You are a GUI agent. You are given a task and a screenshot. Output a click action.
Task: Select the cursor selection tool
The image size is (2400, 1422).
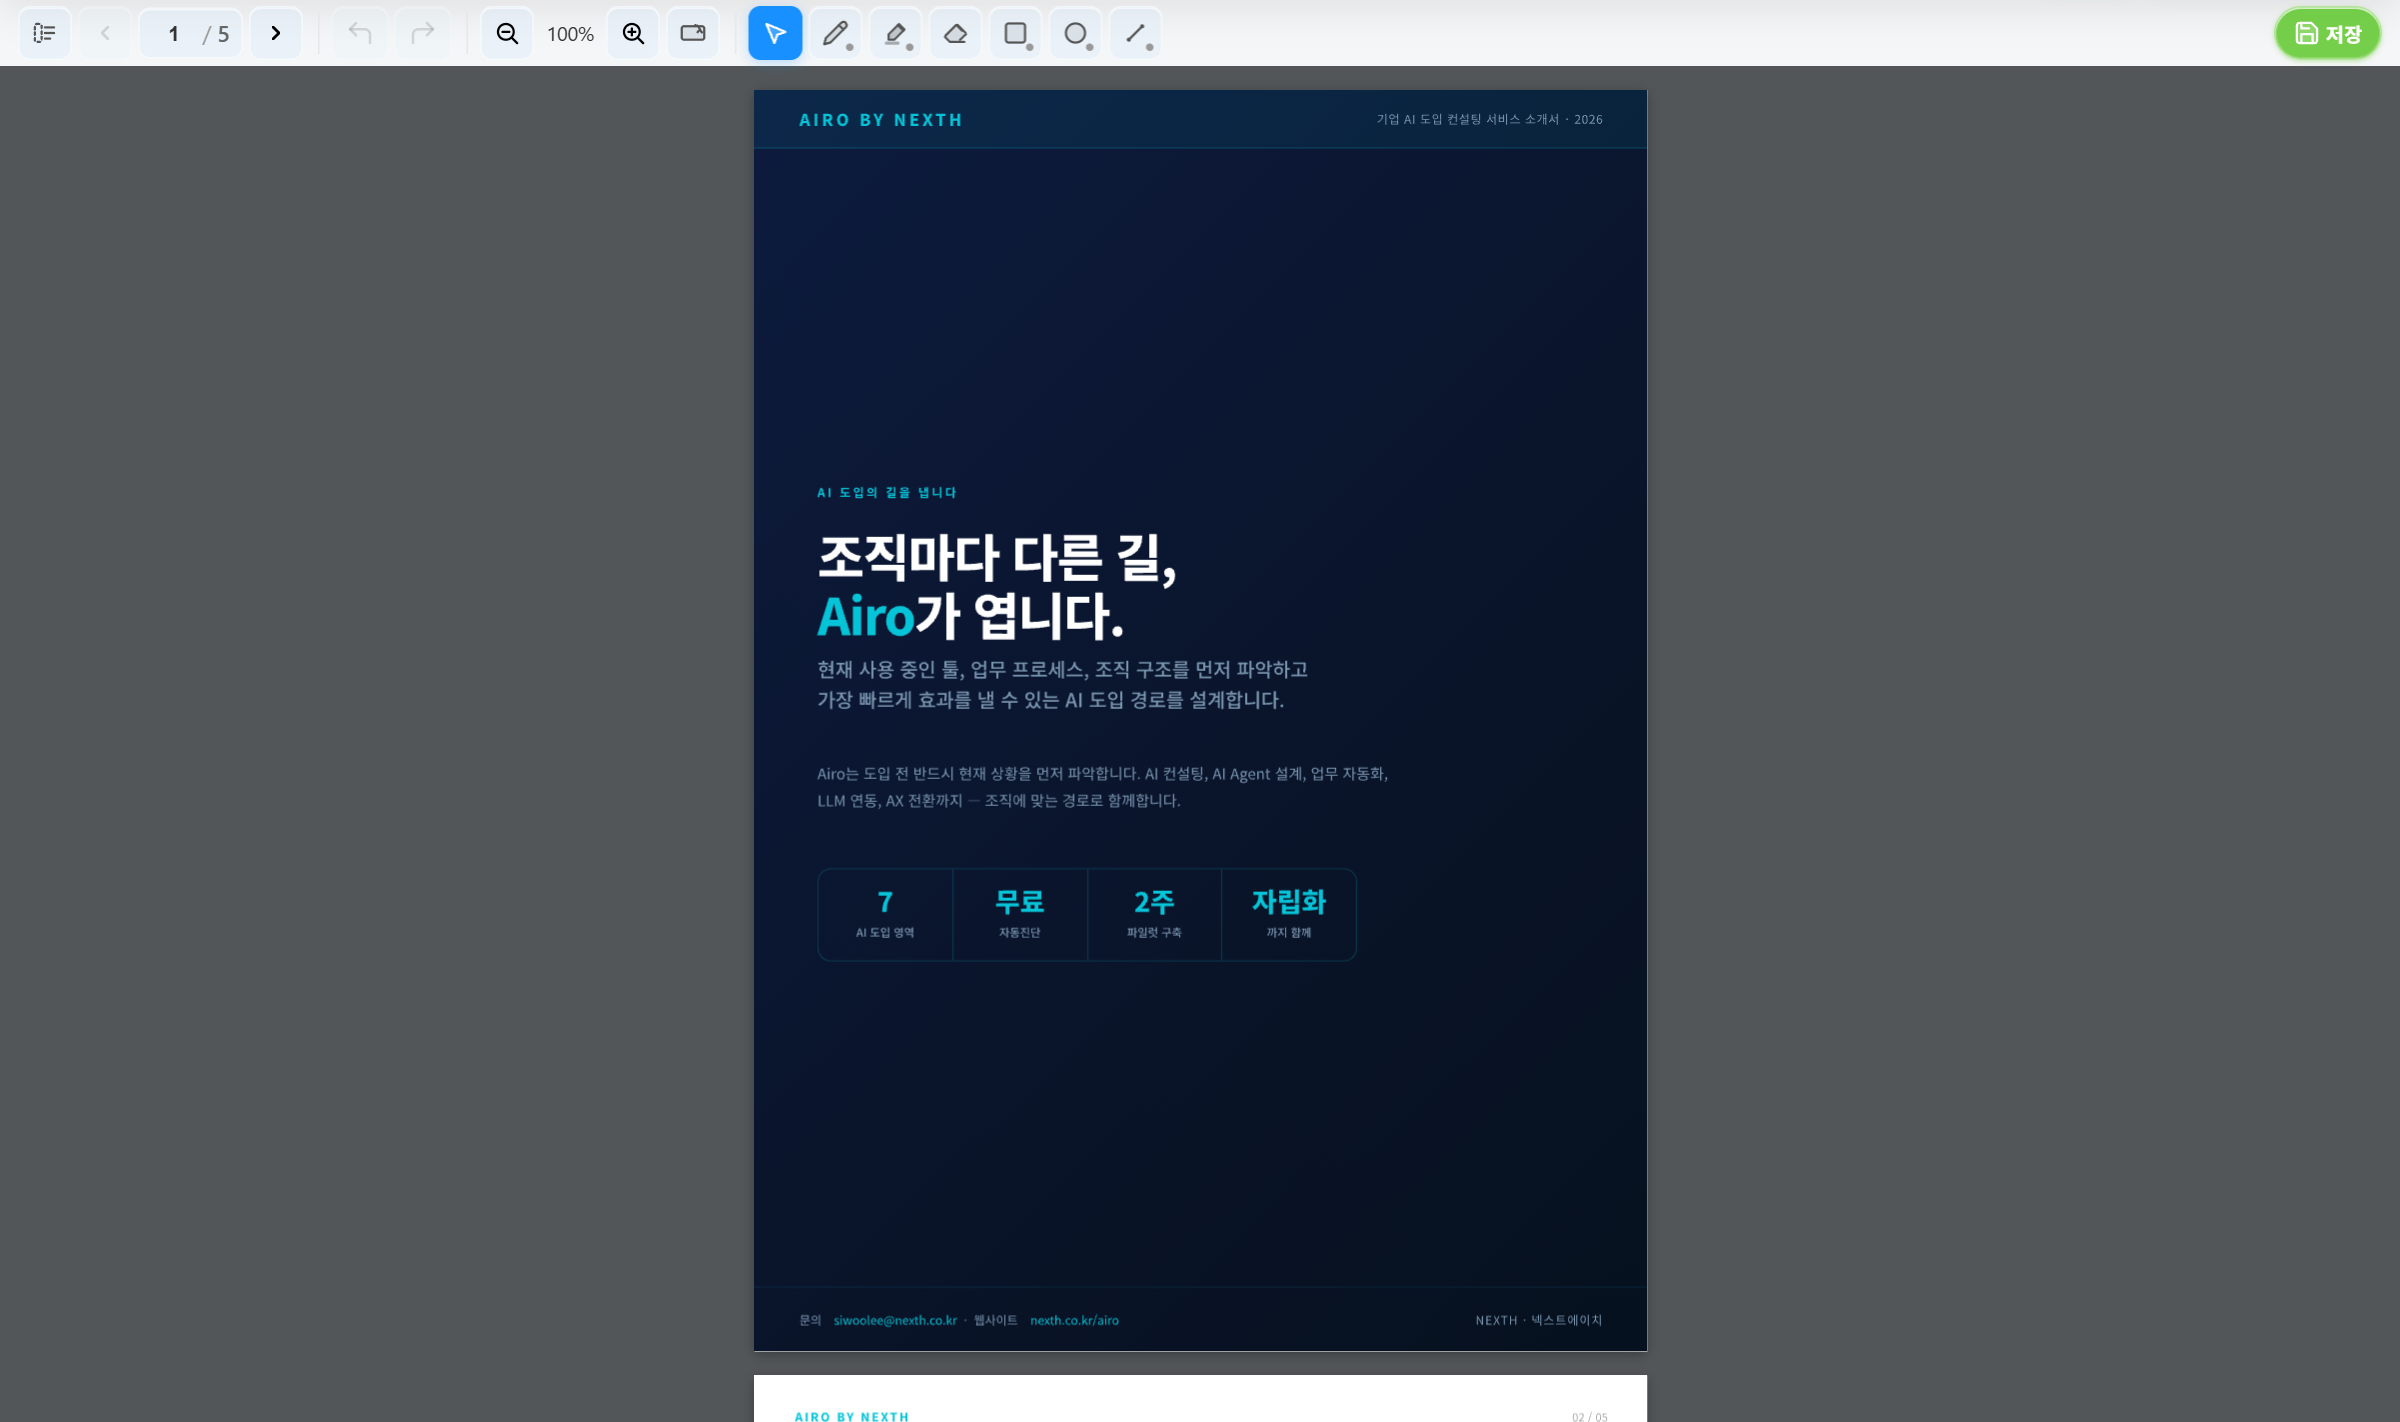(775, 33)
